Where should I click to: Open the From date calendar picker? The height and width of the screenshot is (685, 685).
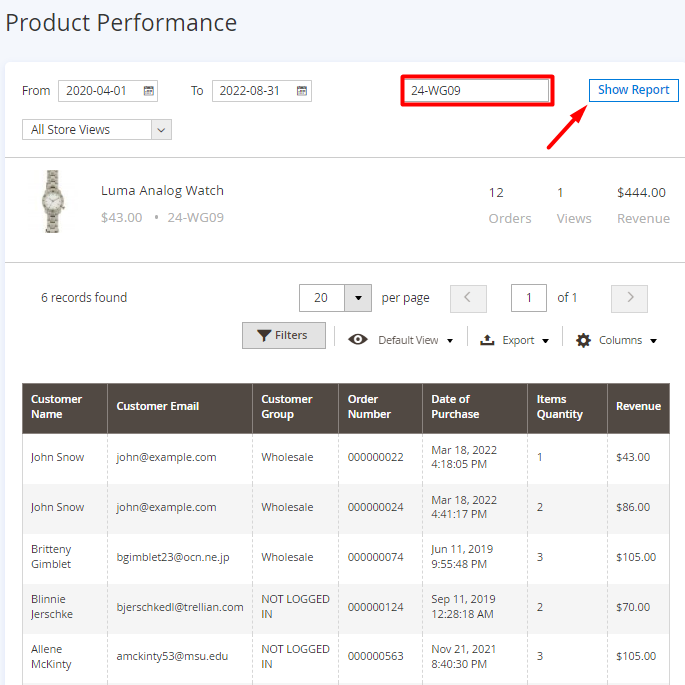coord(149,91)
